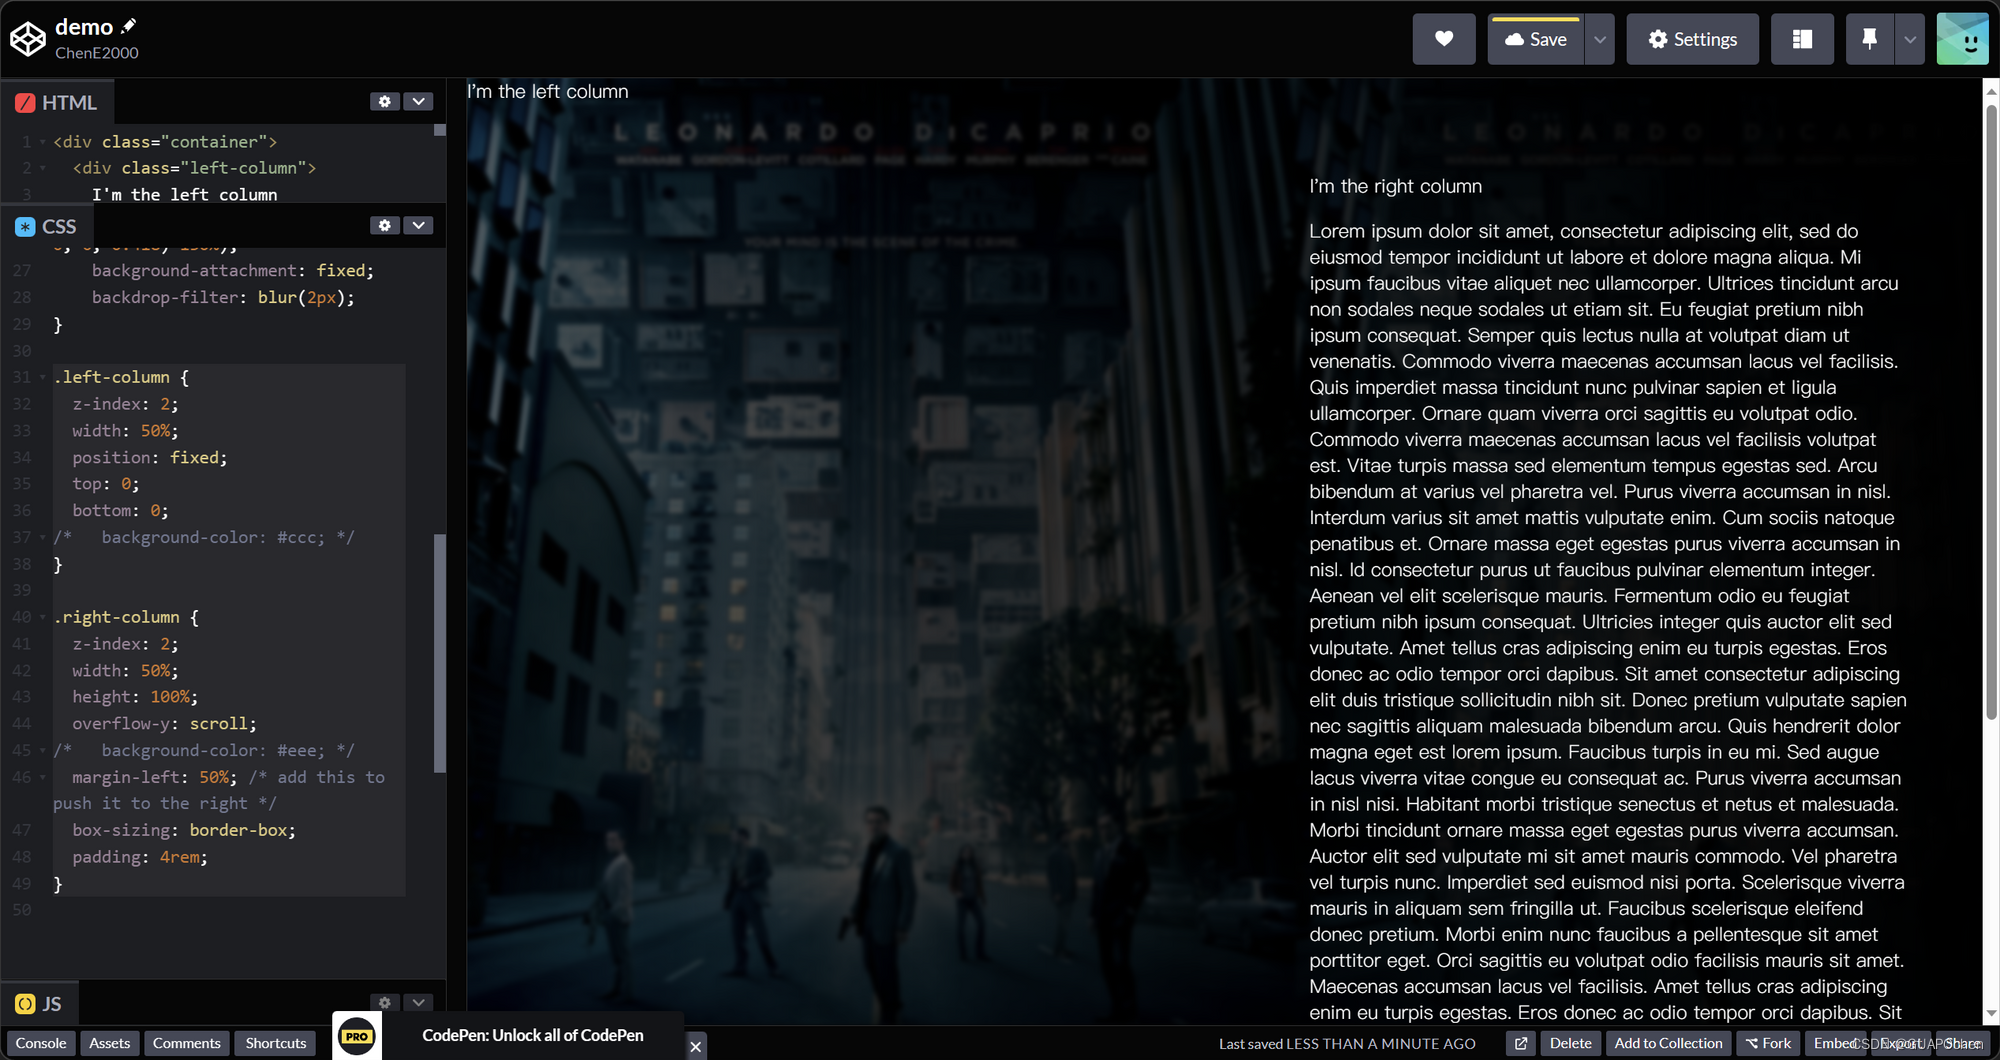Click the preview pane vertical scrollbar
This screenshot has width=2000, height=1060.
(x=1991, y=410)
